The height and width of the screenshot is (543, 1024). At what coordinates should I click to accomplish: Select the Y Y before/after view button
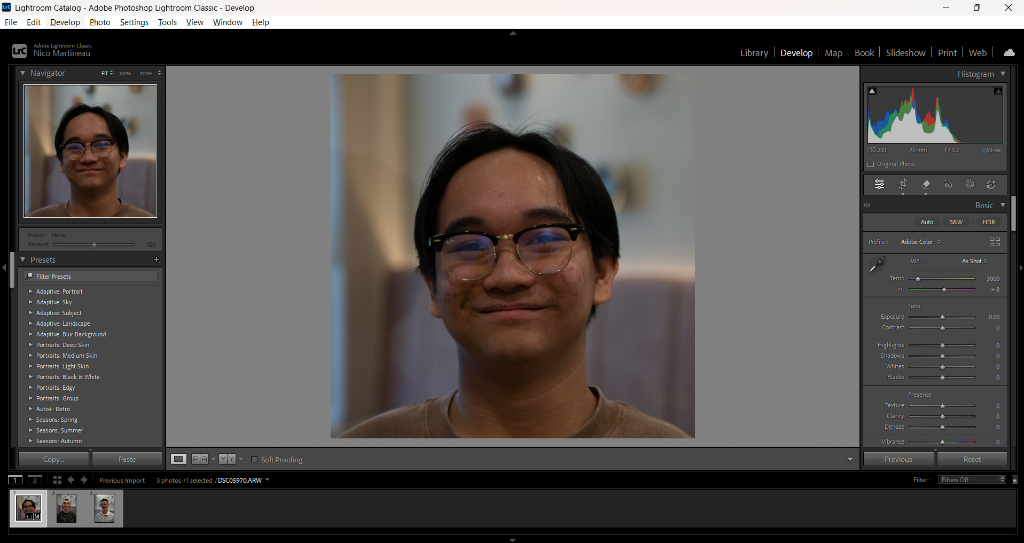(227, 459)
